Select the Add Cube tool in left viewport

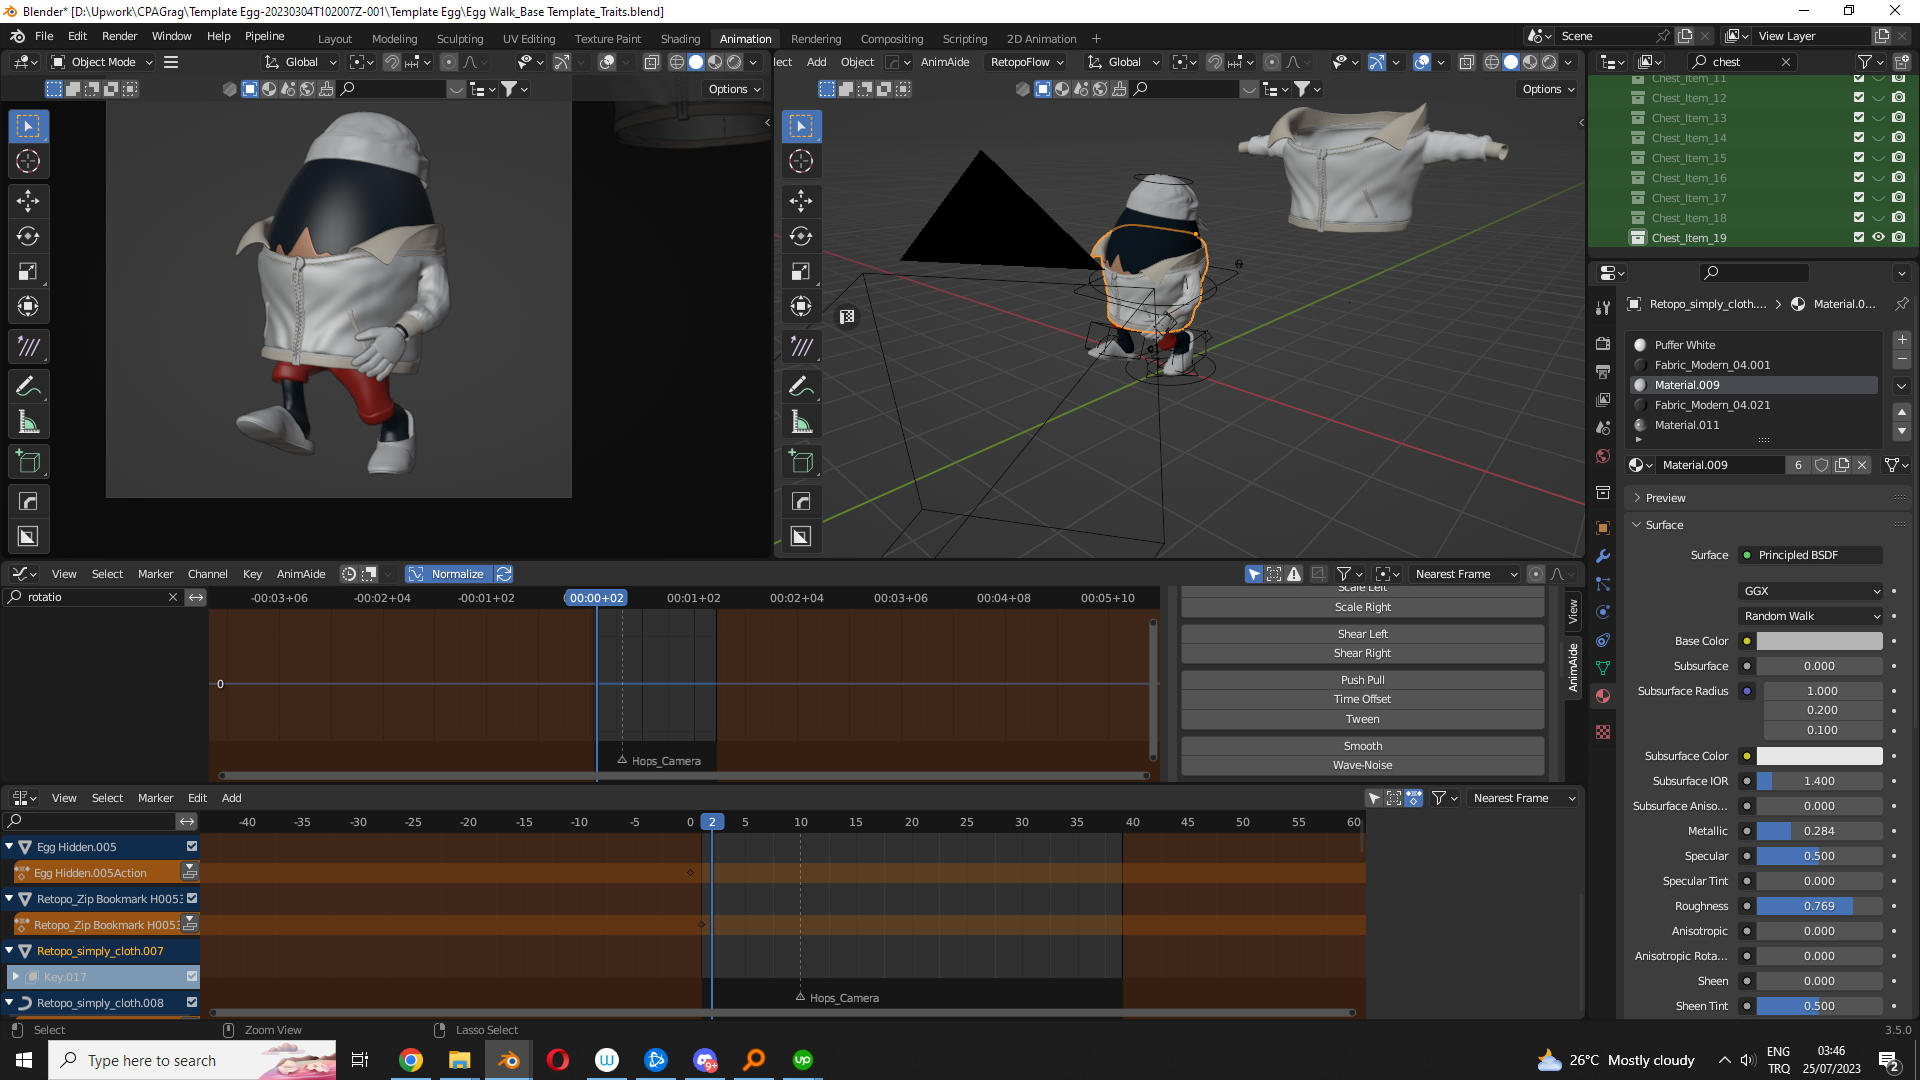click(28, 462)
